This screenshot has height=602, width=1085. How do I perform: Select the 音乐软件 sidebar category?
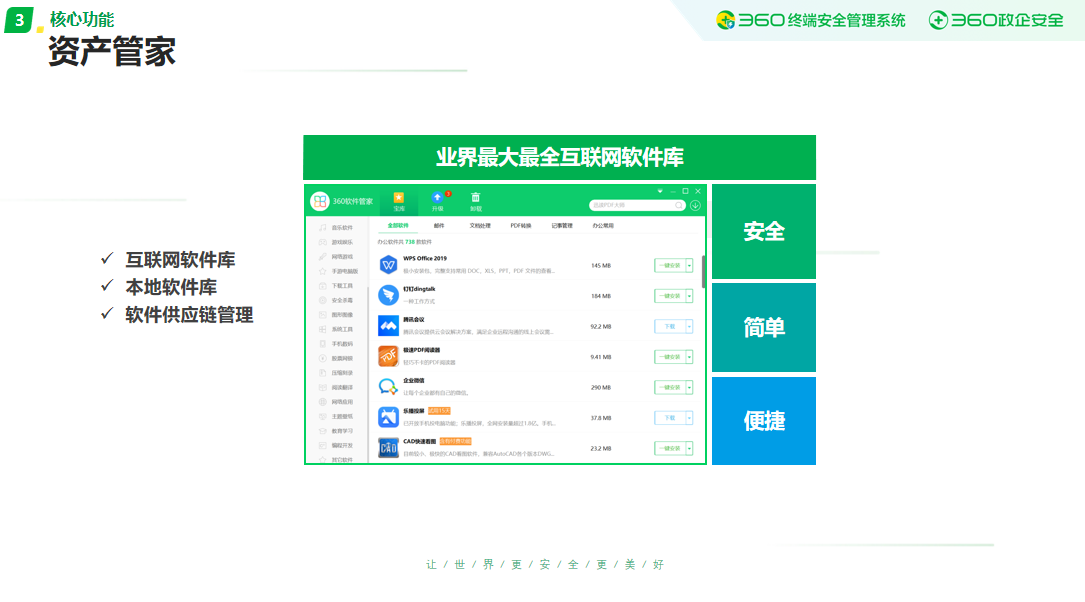click(337, 228)
